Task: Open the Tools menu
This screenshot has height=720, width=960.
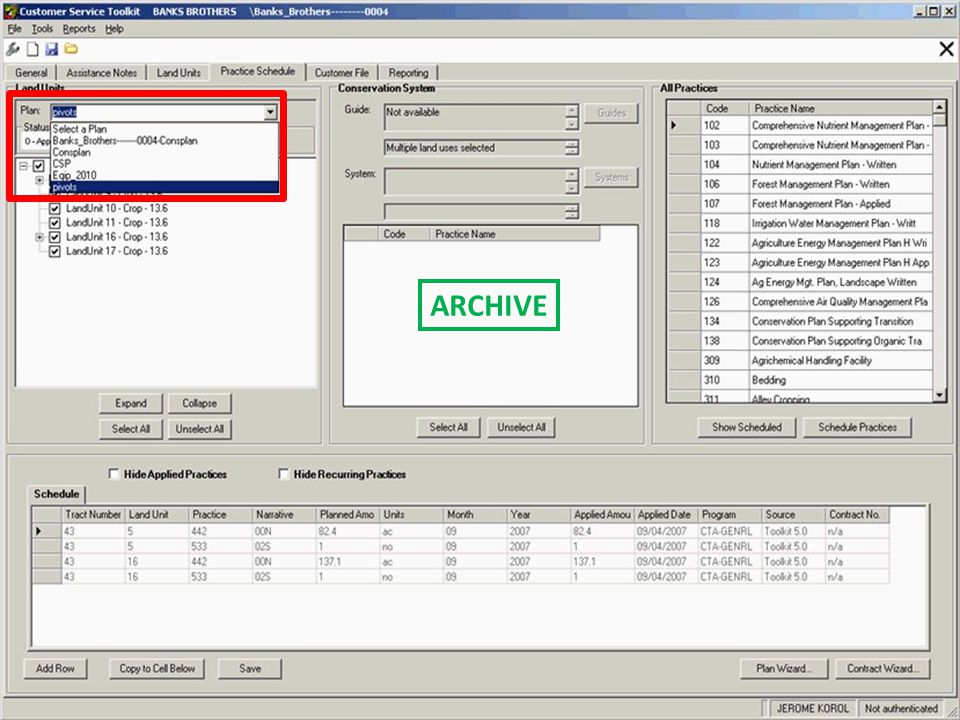Action: (42, 29)
